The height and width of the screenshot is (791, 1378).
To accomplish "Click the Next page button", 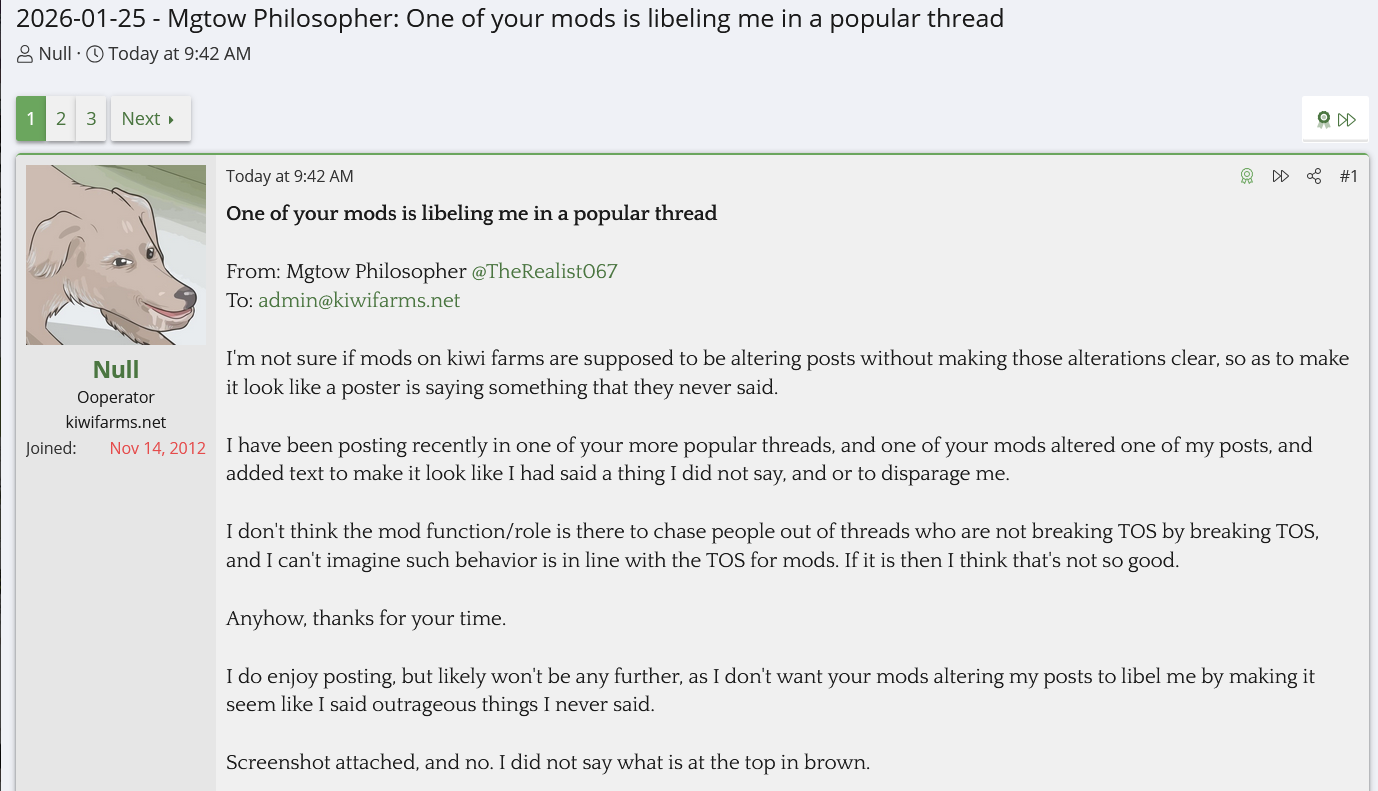I will (x=149, y=119).
